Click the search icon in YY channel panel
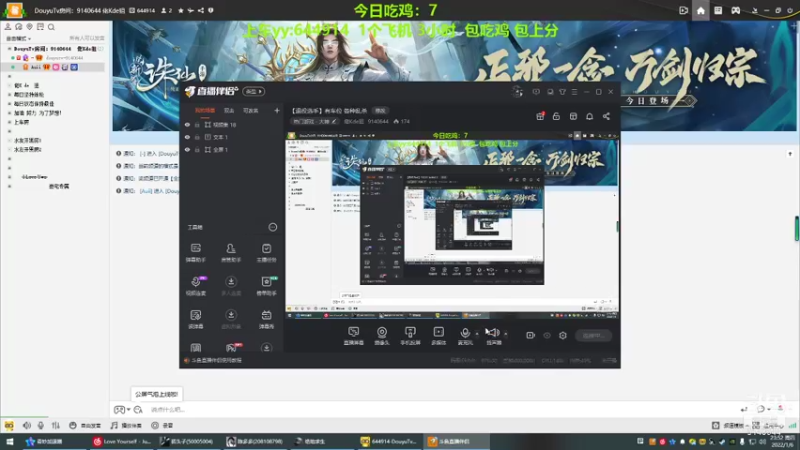 (51, 27)
